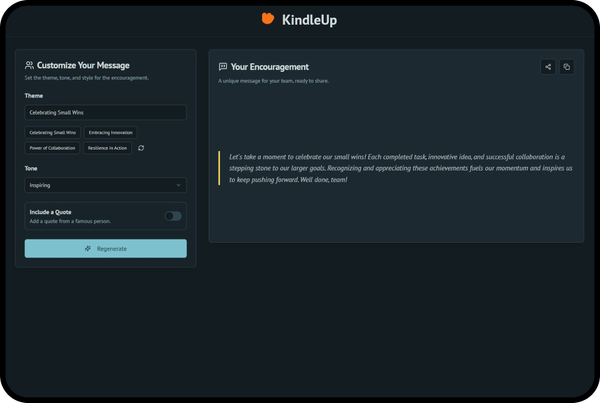Image resolution: width=600 pixels, height=403 pixels.
Task: Click the yellow bar beside the message
Action: point(219,168)
